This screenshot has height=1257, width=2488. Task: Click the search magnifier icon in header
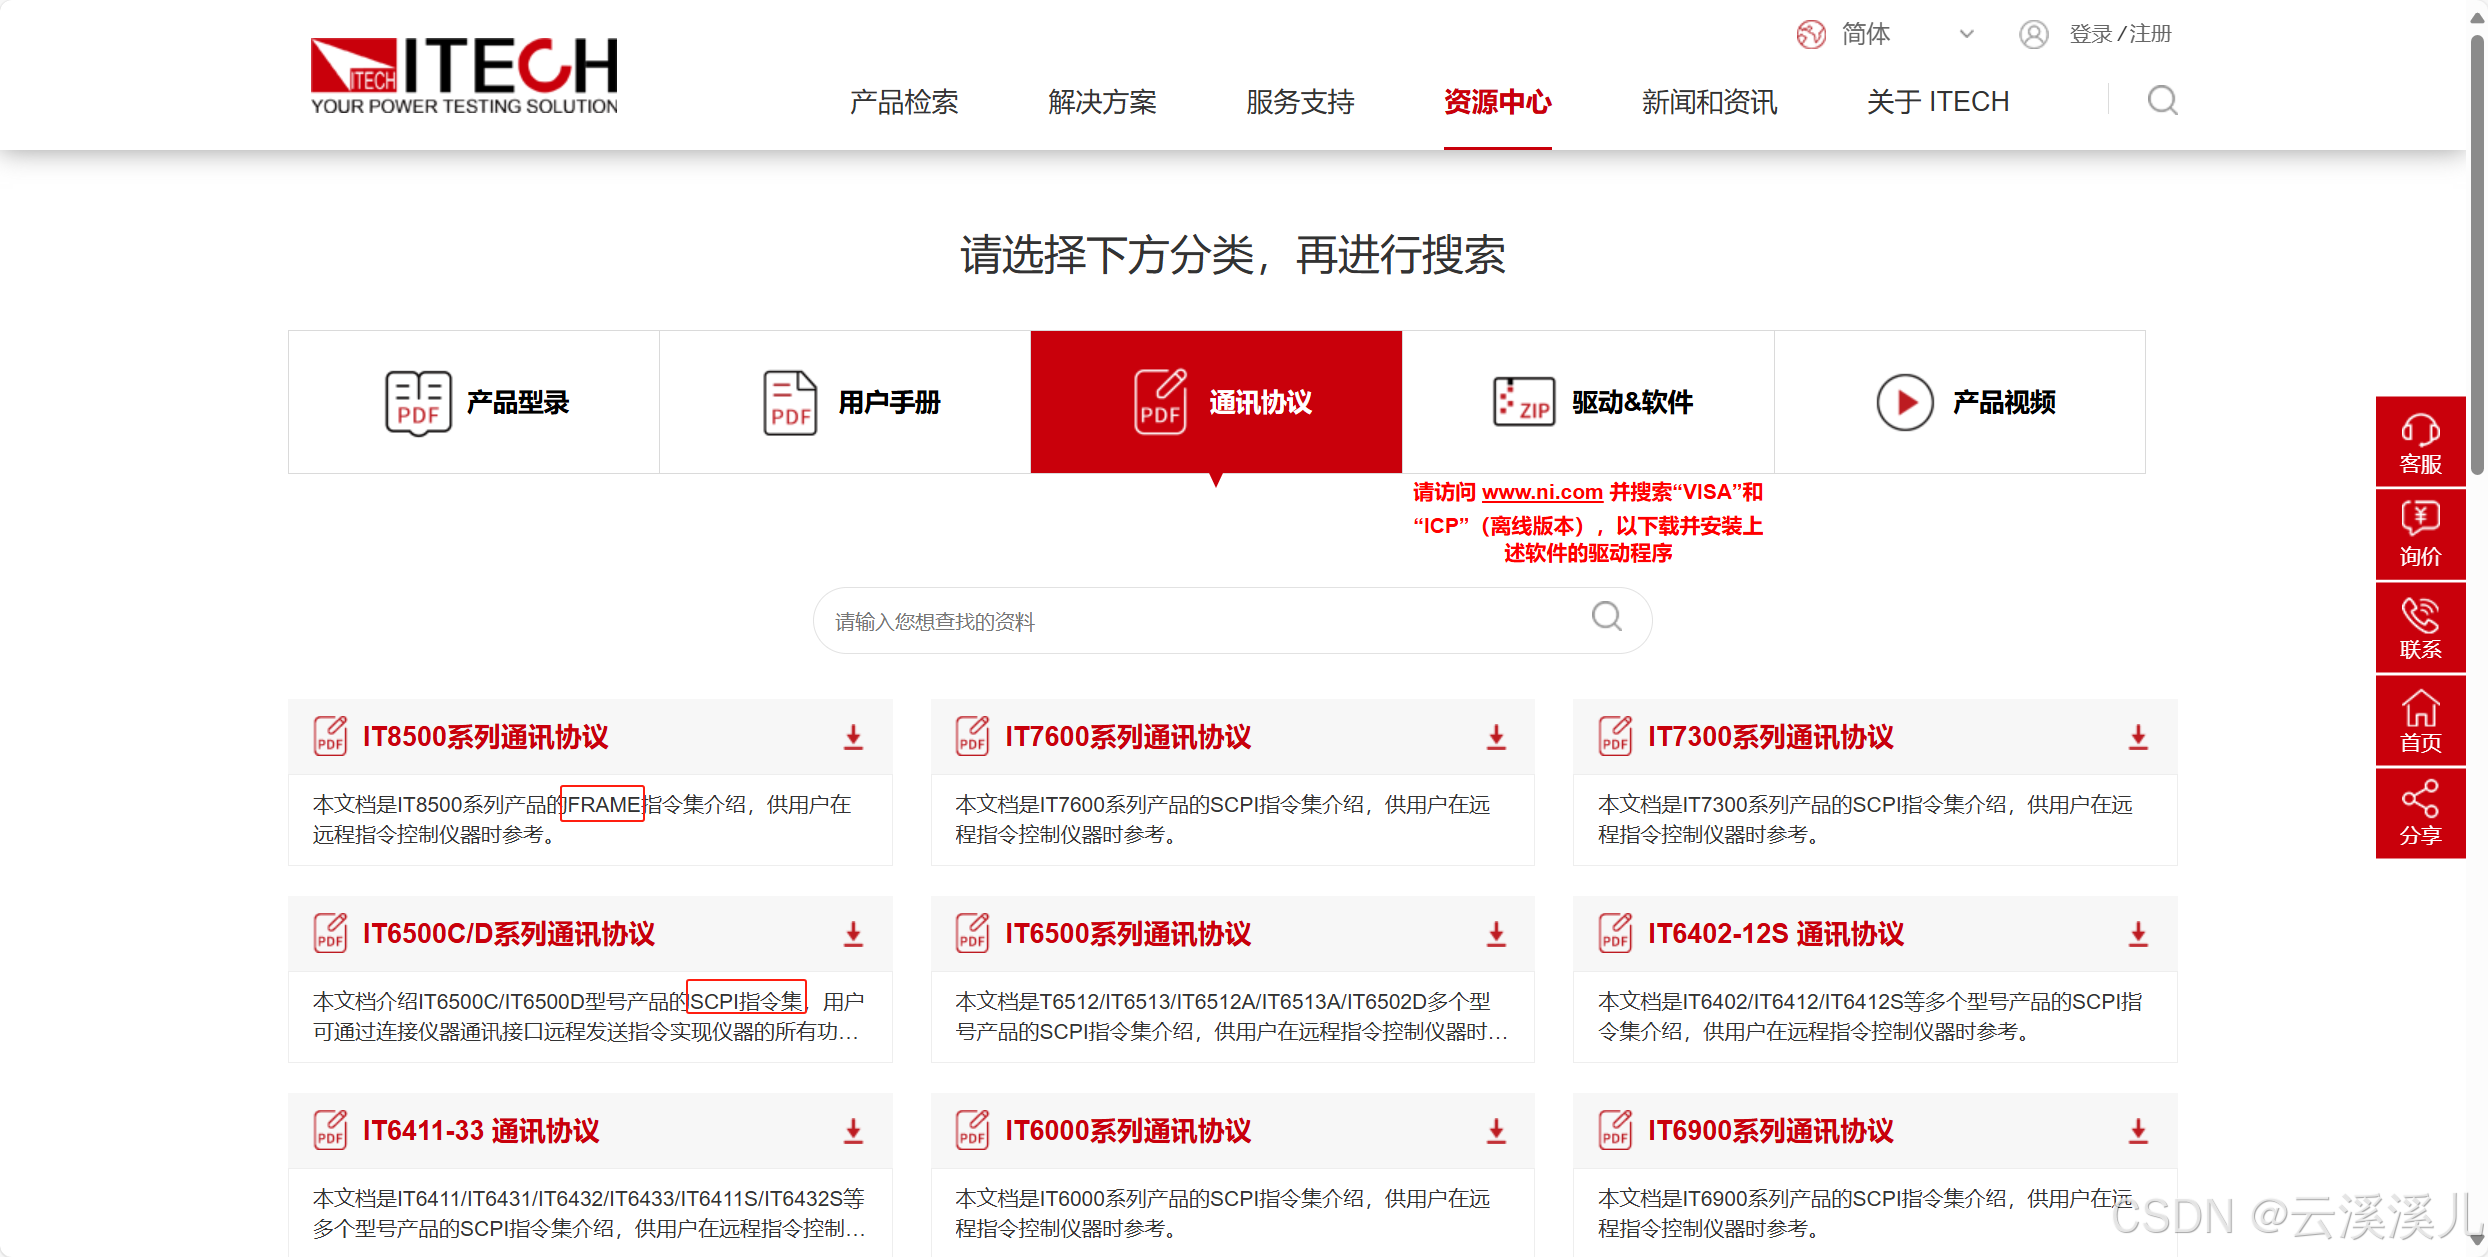click(2162, 100)
